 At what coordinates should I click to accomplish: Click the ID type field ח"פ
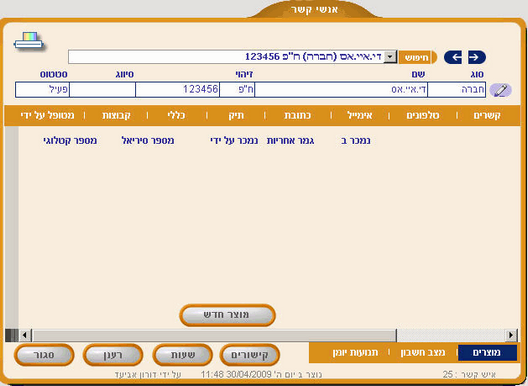coord(237,90)
